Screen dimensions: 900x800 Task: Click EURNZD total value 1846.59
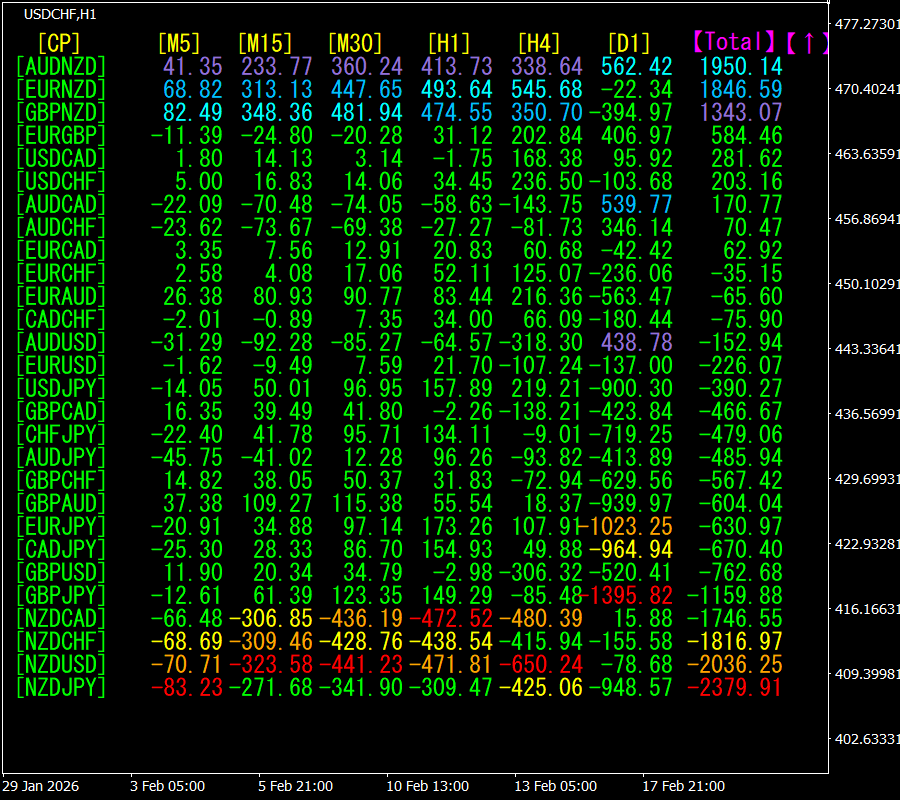[x=741, y=90]
